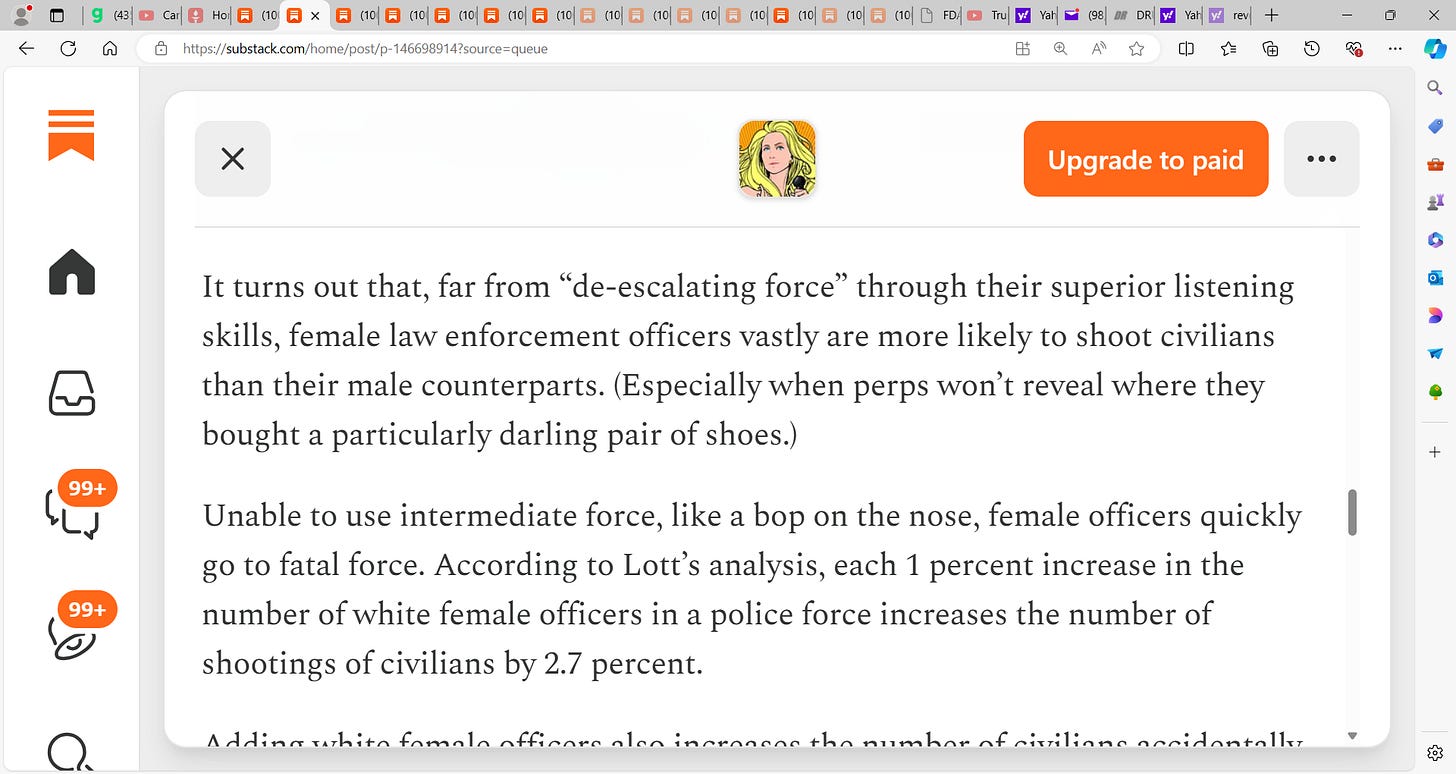Screen dimensions: 1456x774
Task: Go back using browser back arrow
Action: (27, 48)
